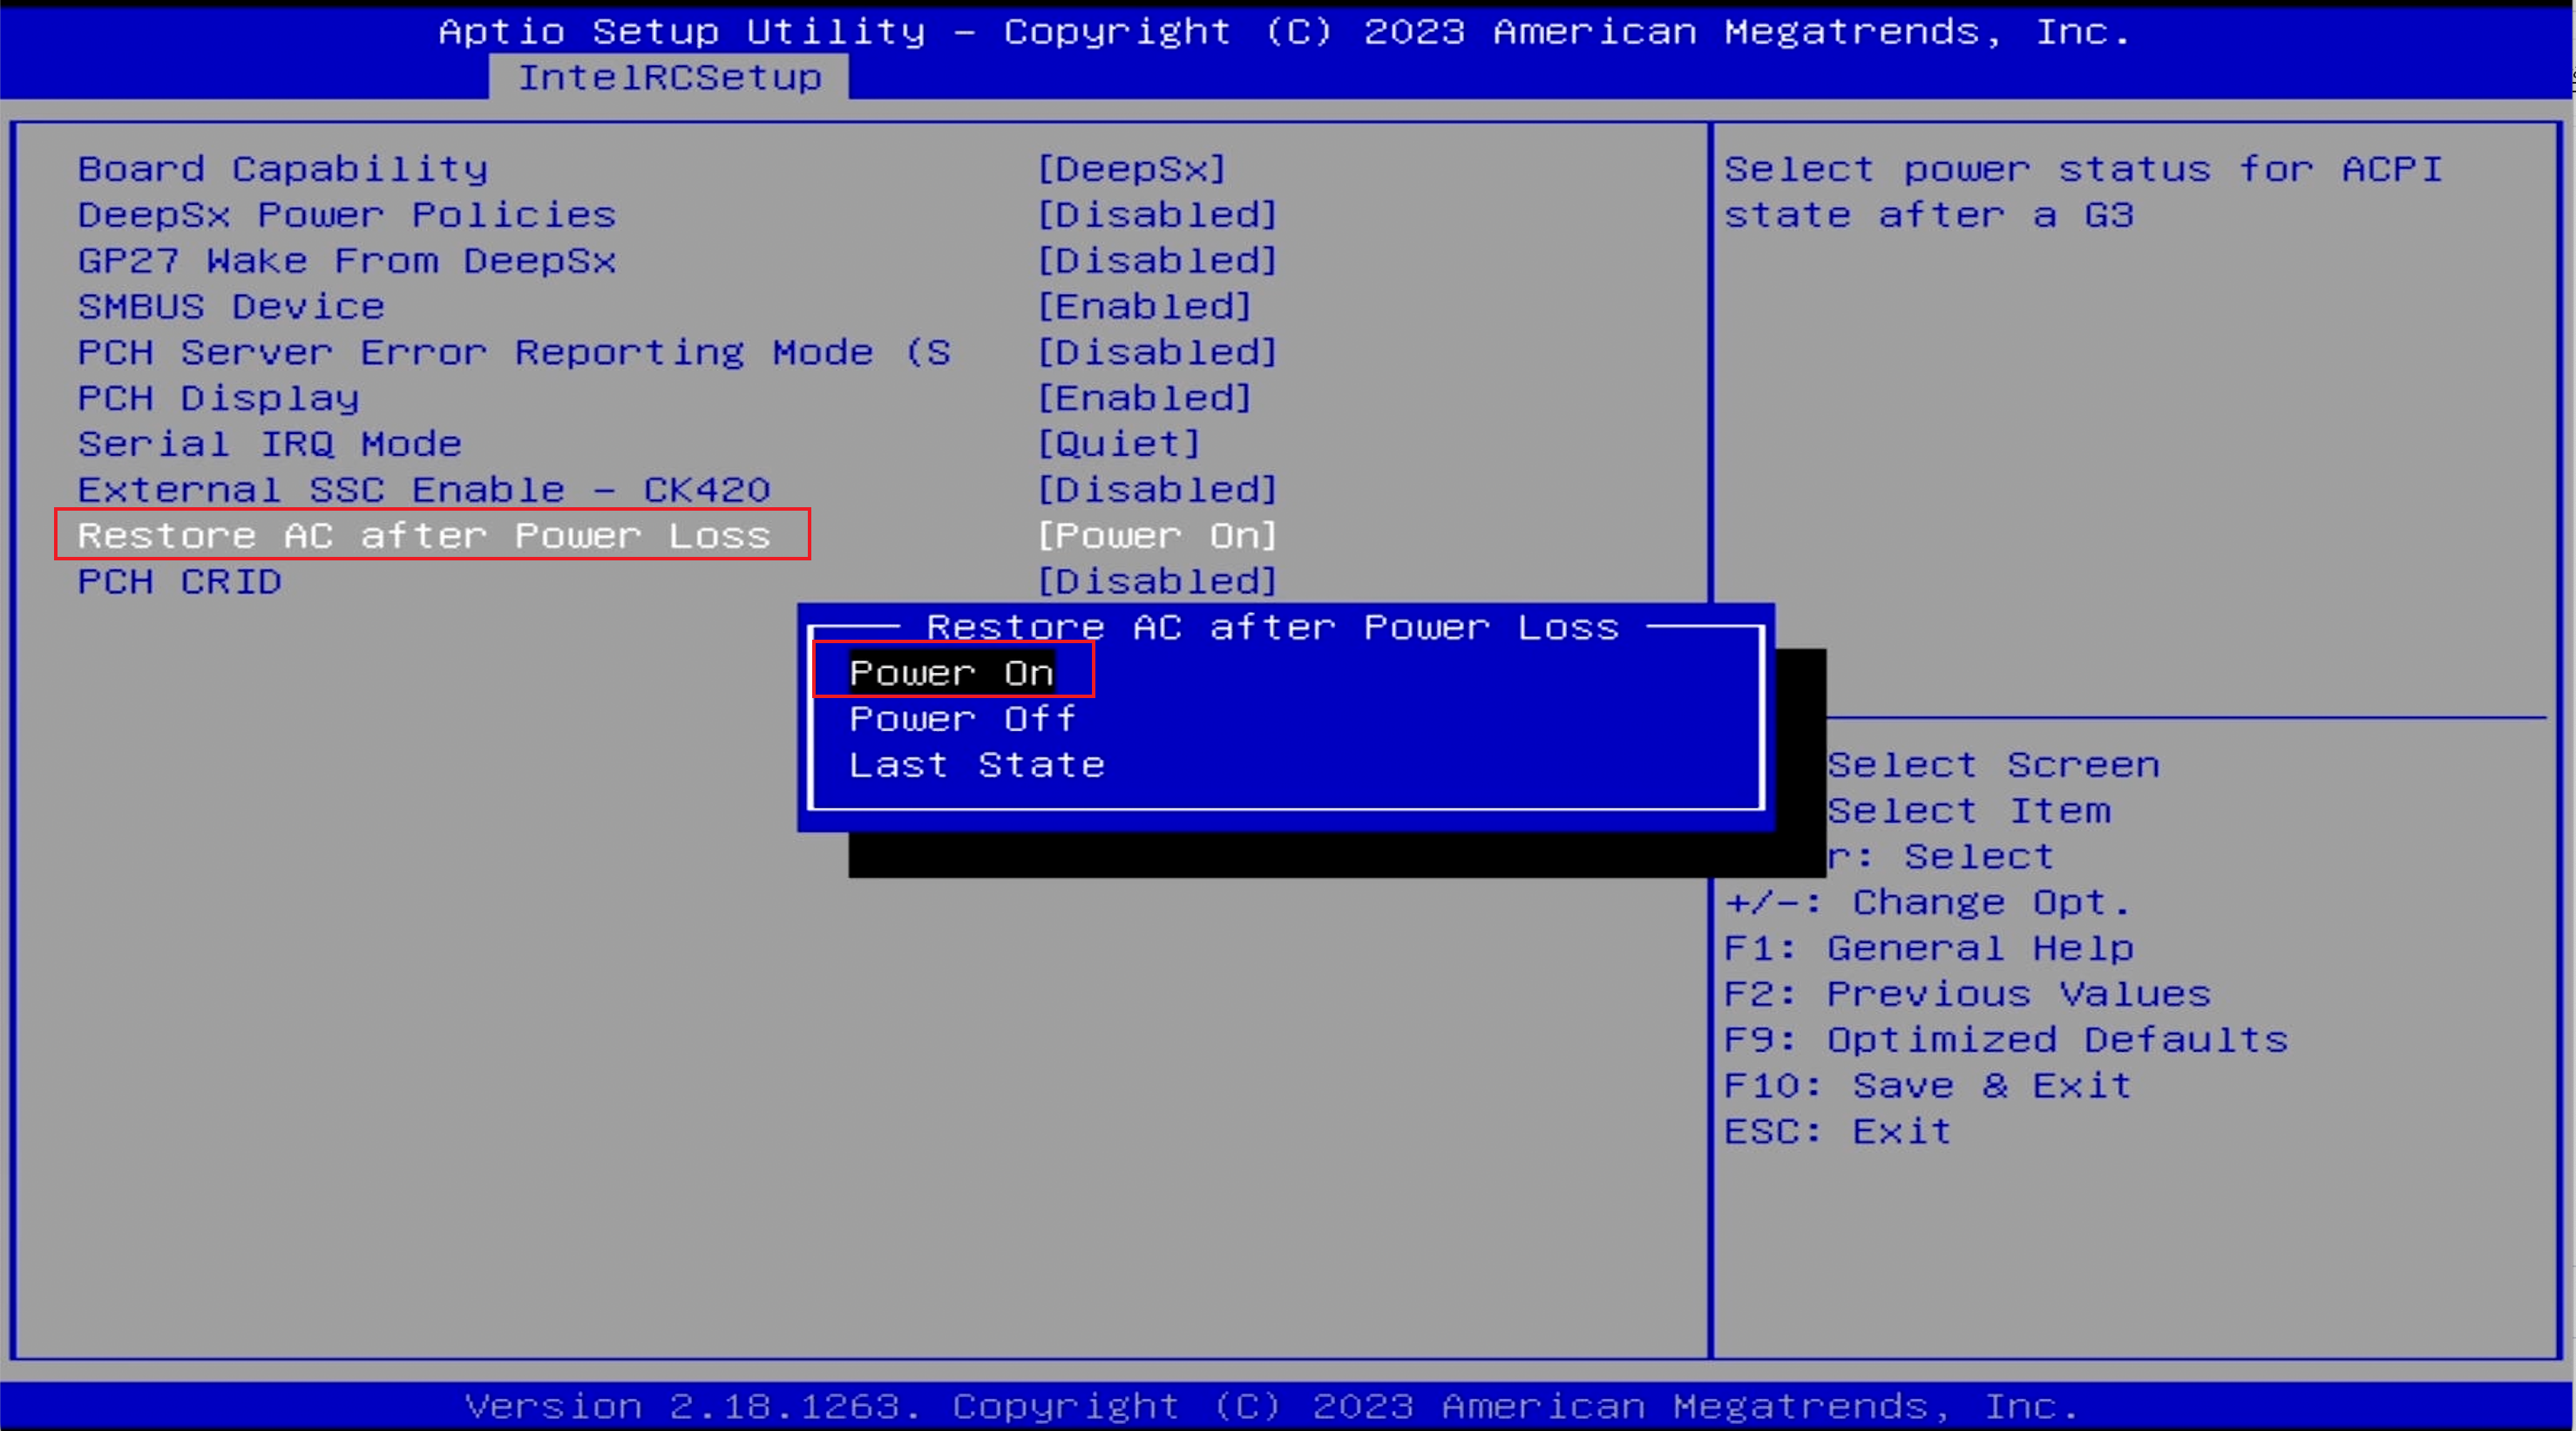Image resolution: width=2576 pixels, height=1431 pixels.
Task: Click the Select Screen hint
Action: point(1994,765)
